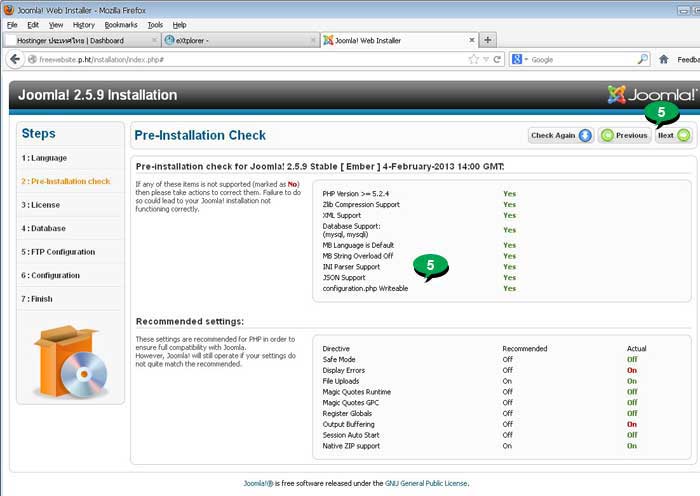Switch to the Hostinger Dashboard tab

click(83, 40)
